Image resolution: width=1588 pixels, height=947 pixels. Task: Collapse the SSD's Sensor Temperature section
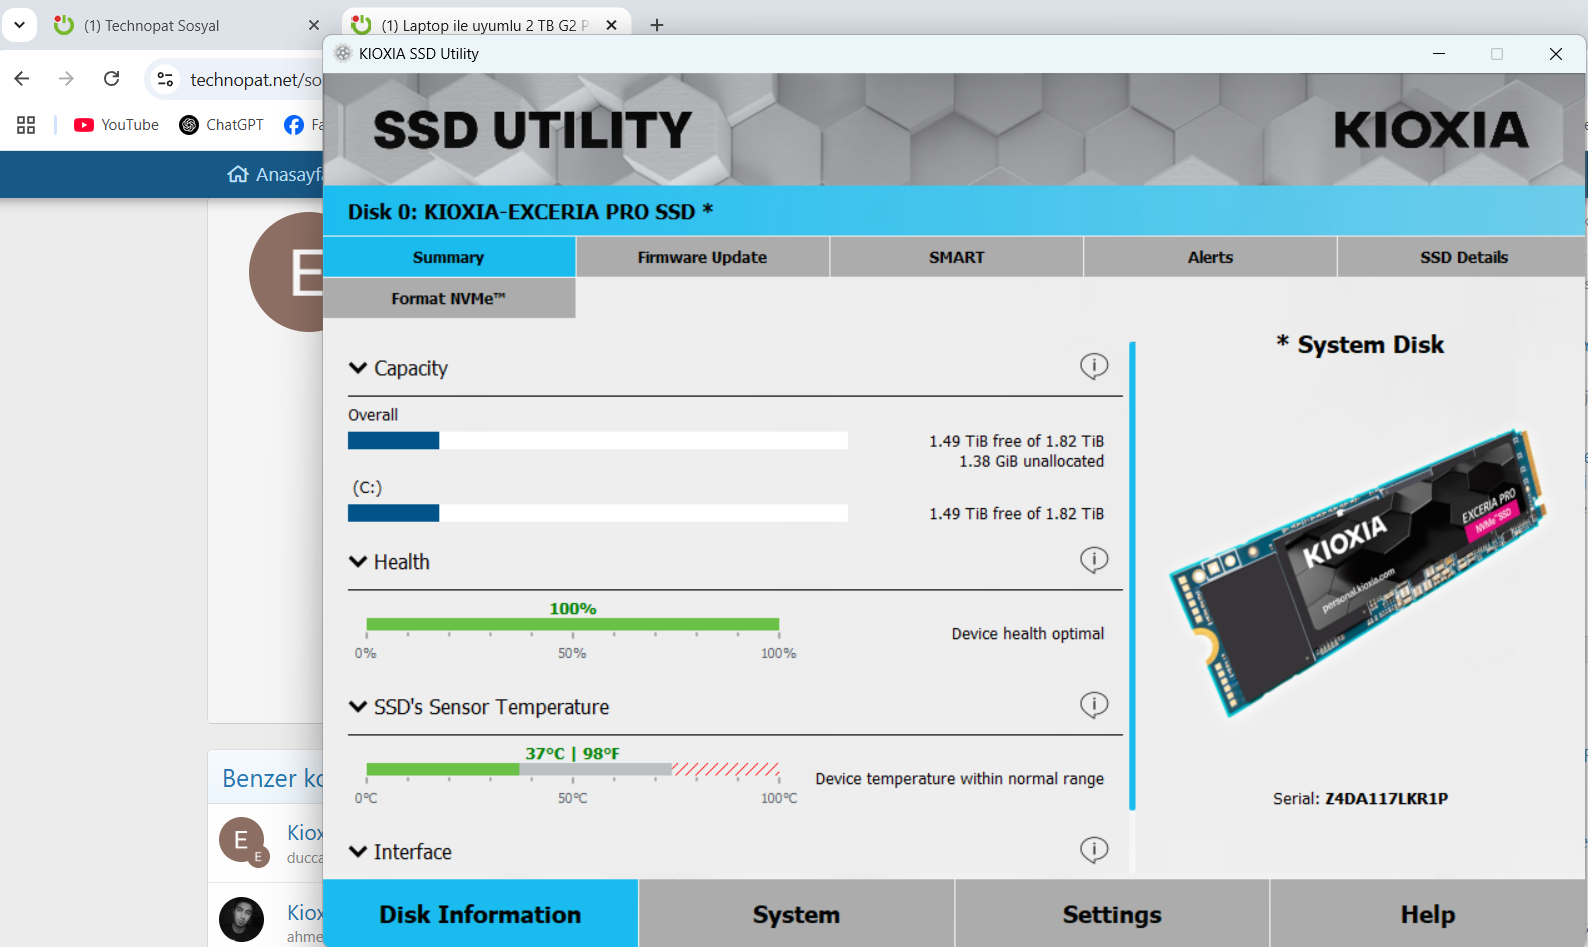[x=358, y=707]
